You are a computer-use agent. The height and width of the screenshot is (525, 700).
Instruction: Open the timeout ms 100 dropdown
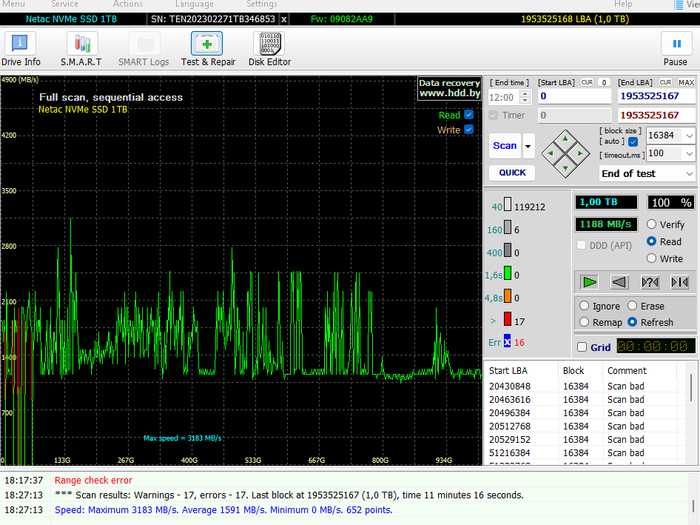[x=689, y=154]
